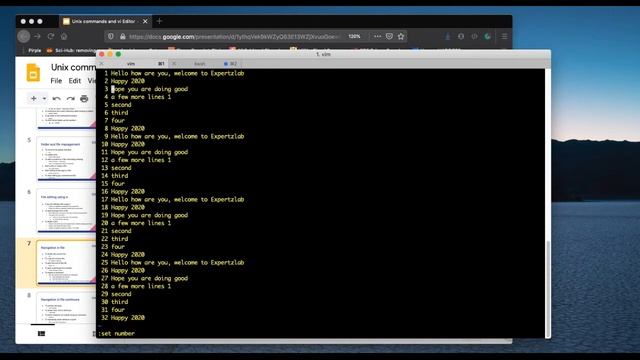The width and height of the screenshot is (640, 360).
Task: Click line 27 'Hope you are doing good'
Action: 149,278
